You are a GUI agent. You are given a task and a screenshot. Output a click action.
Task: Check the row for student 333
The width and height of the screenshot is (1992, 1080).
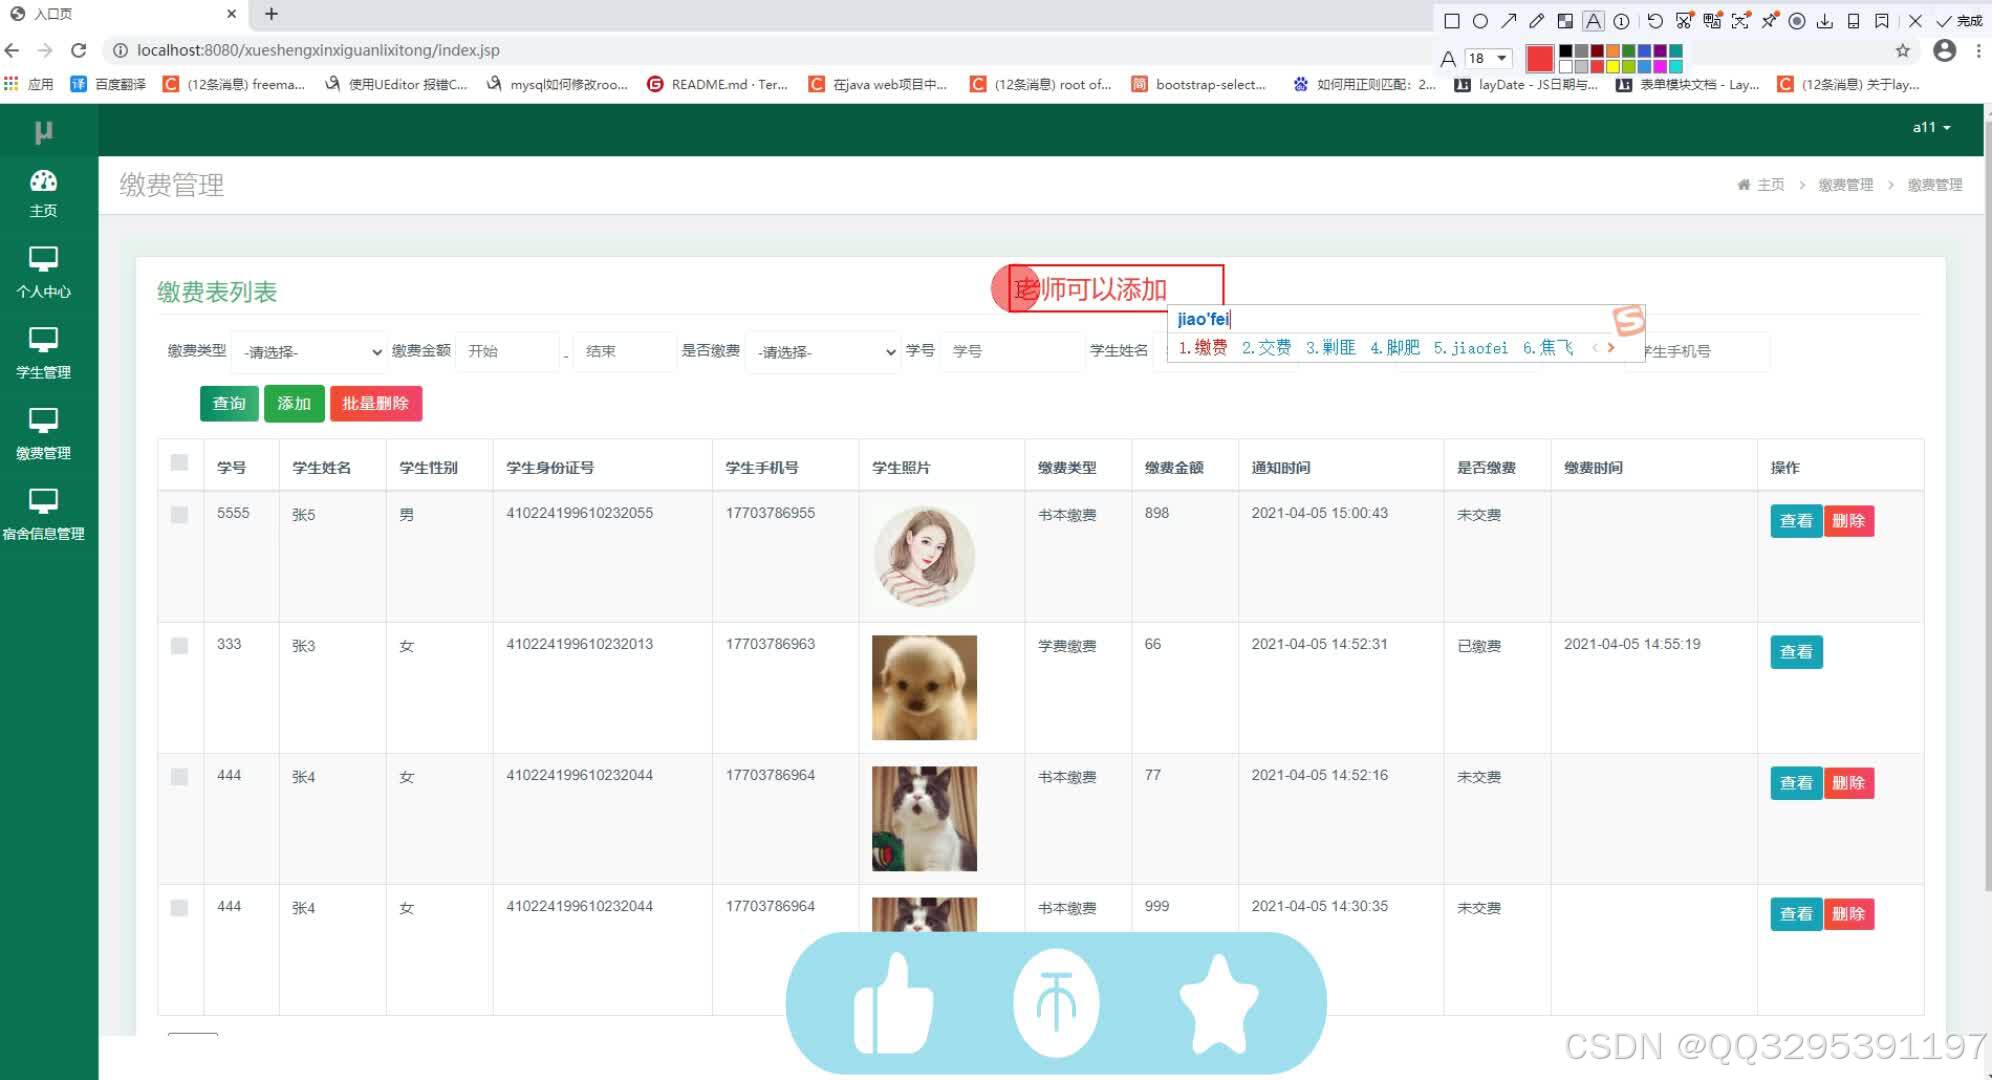click(x=179, y=645)
